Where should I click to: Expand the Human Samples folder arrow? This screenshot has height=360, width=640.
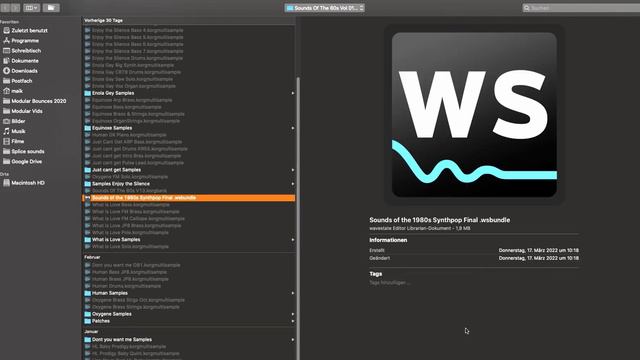click(293, 293)
